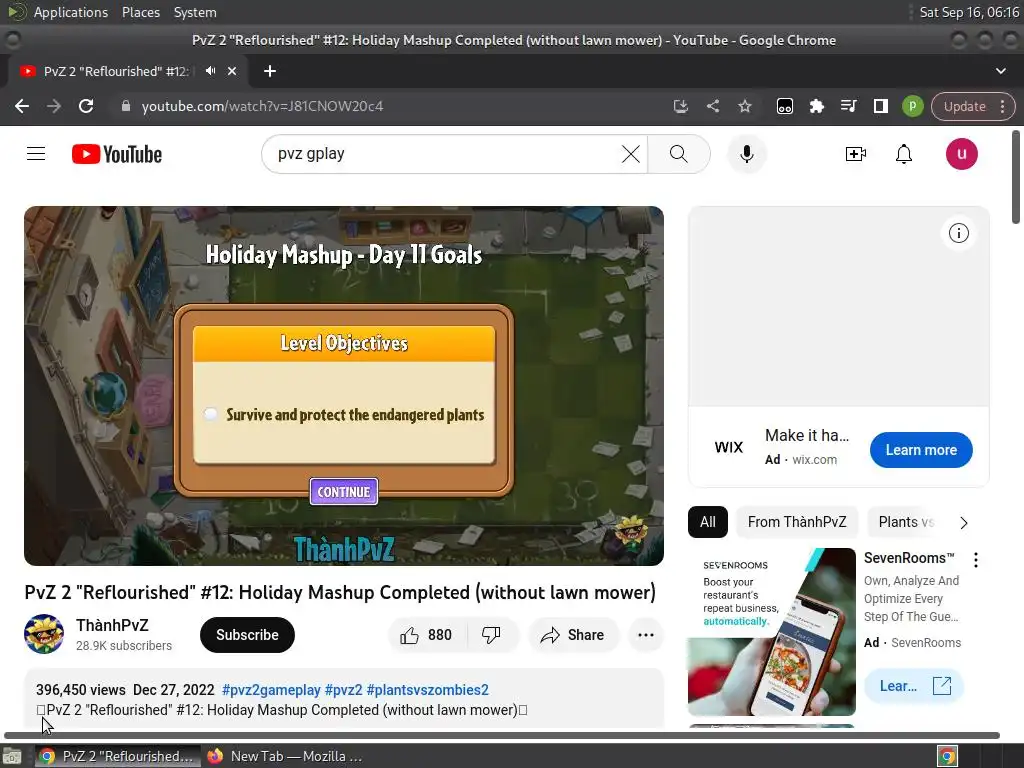The width and height of the screenshot is (1024, 768).
Task: Open the SevenRooms ad thumbnail
Action: [x=771, y=632]
